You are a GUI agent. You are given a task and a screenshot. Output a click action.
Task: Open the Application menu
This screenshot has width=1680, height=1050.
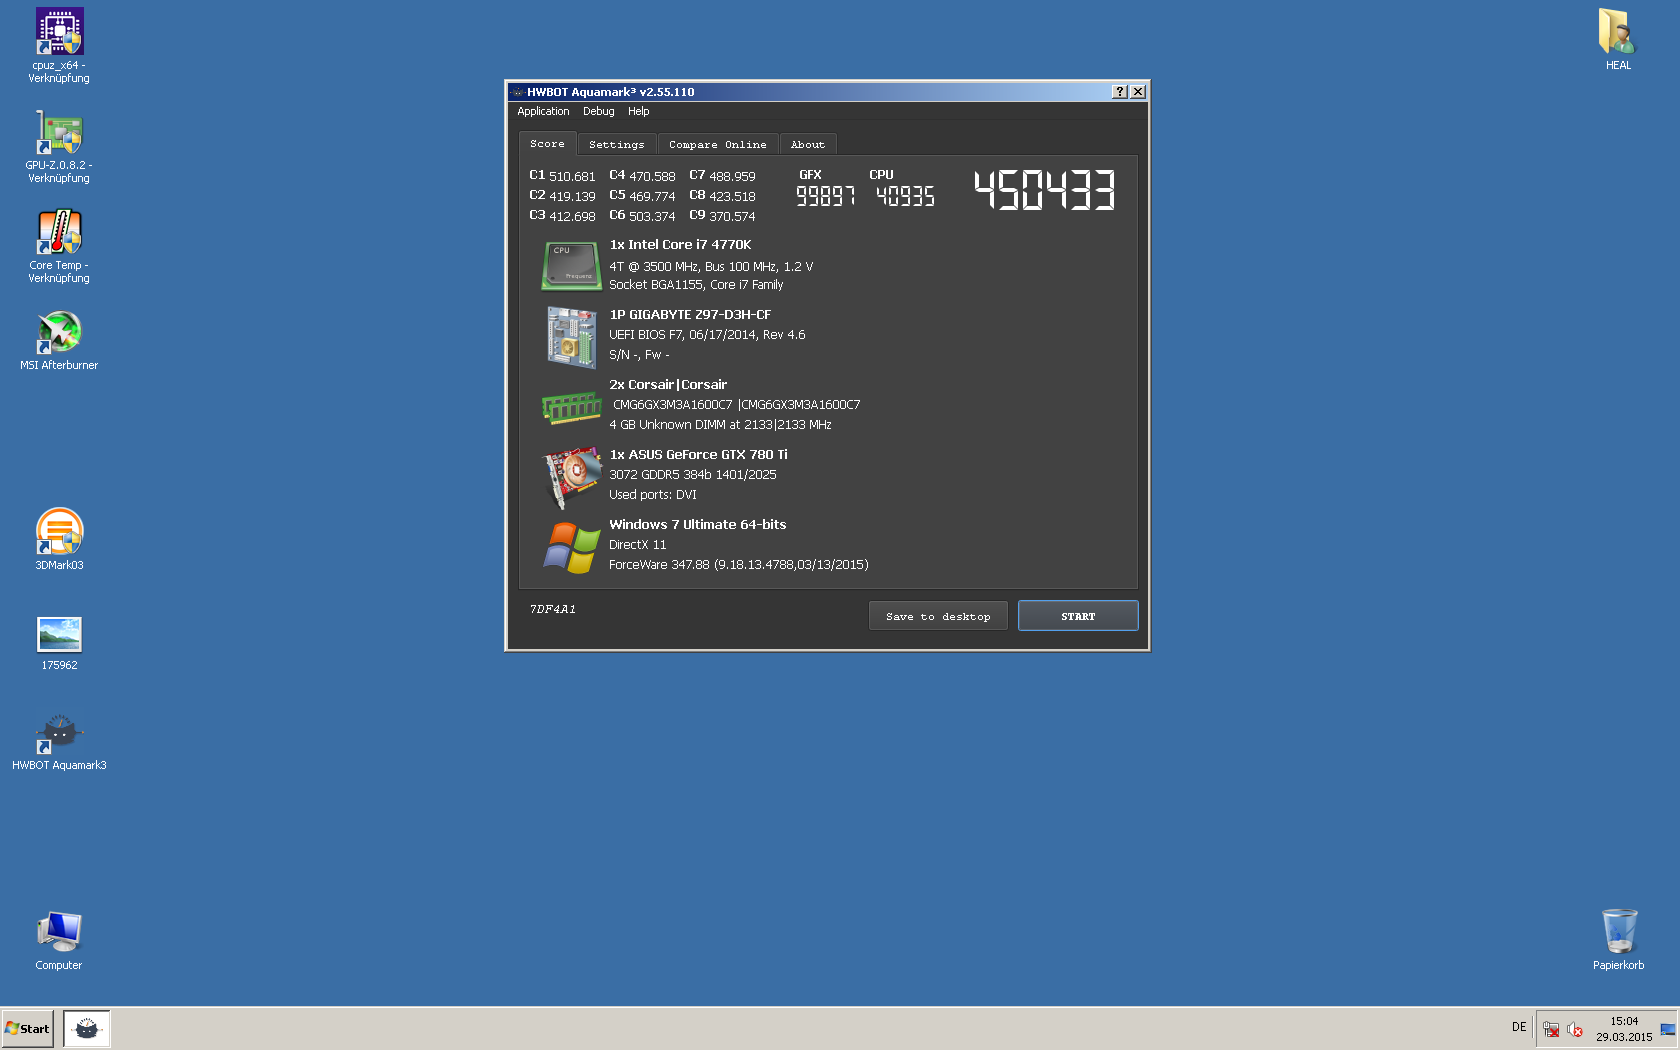point(543,112)
